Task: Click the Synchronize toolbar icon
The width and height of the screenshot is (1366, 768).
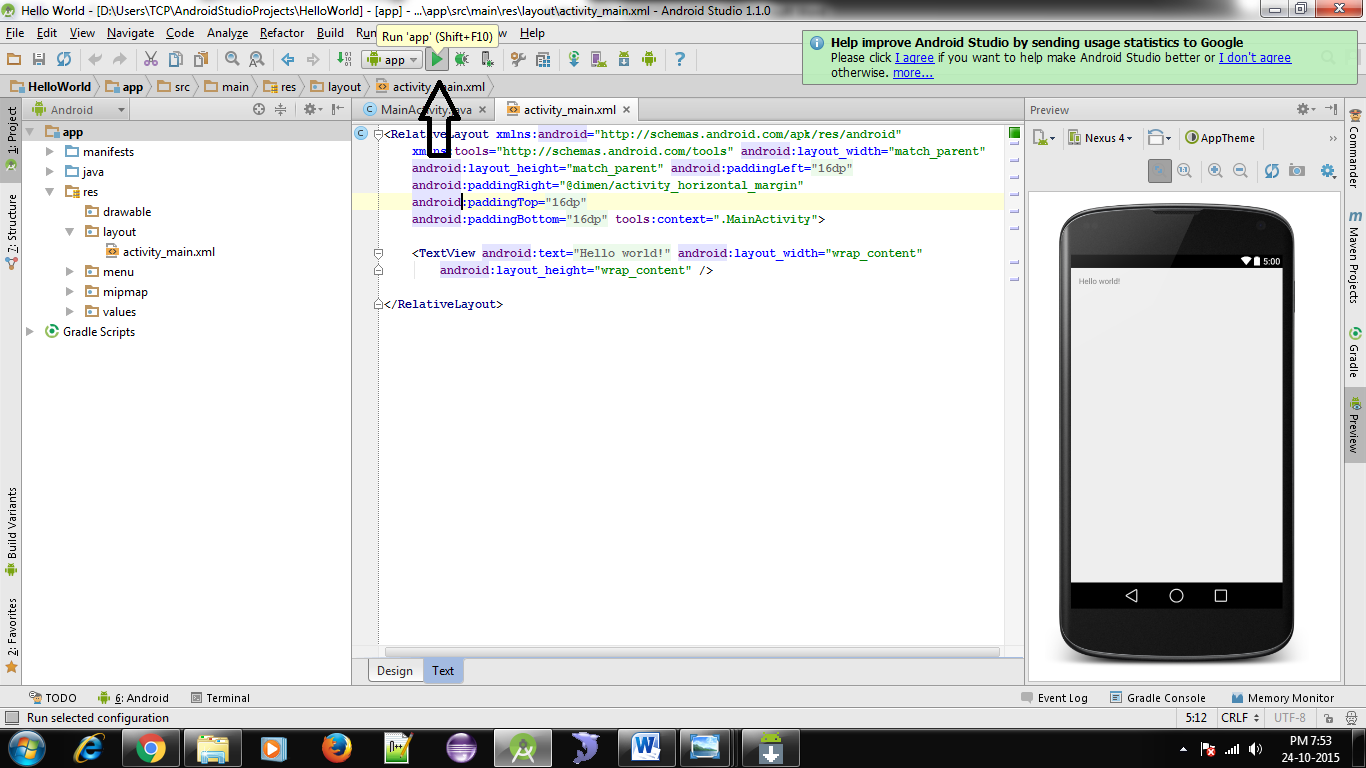Action: click(x=64, y=60)
